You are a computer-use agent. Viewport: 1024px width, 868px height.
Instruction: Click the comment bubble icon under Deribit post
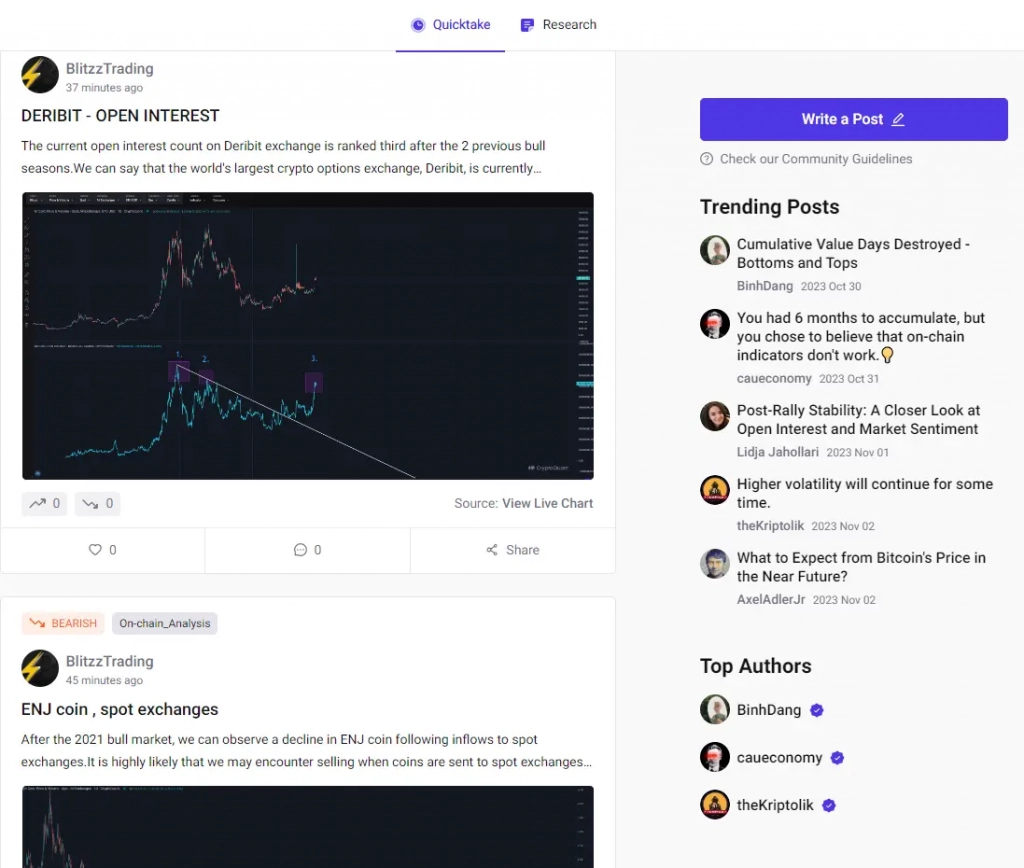point(300,550)
